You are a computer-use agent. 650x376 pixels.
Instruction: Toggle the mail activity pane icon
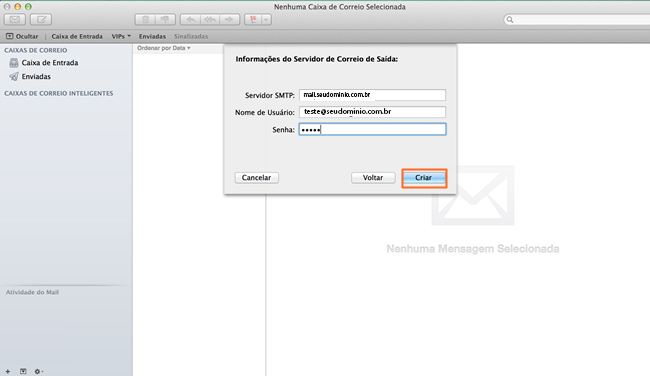tap(23, 371)
